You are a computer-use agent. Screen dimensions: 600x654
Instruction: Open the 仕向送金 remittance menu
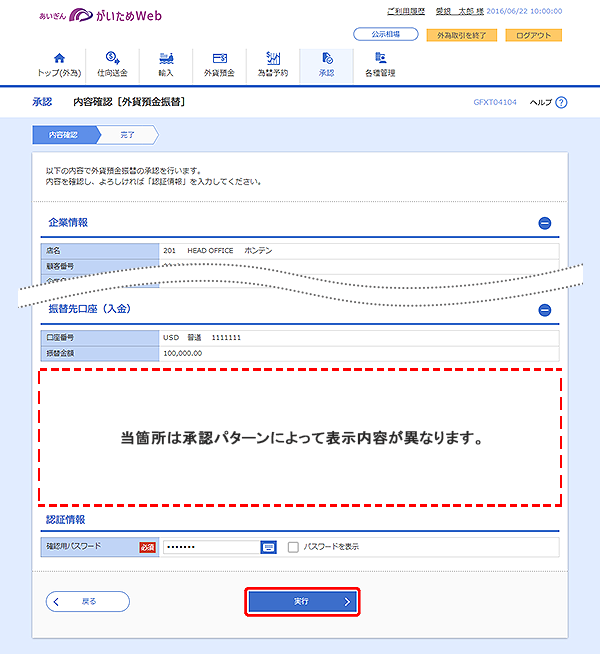coord(112,65)
